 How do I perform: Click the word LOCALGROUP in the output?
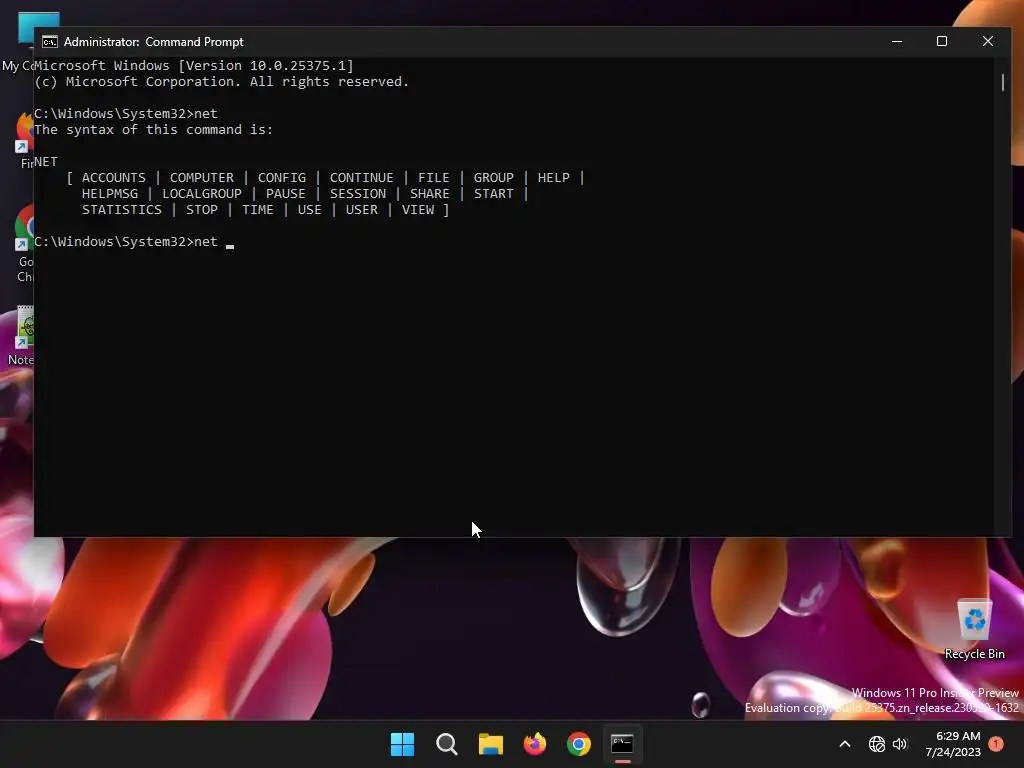click(202, 194)
